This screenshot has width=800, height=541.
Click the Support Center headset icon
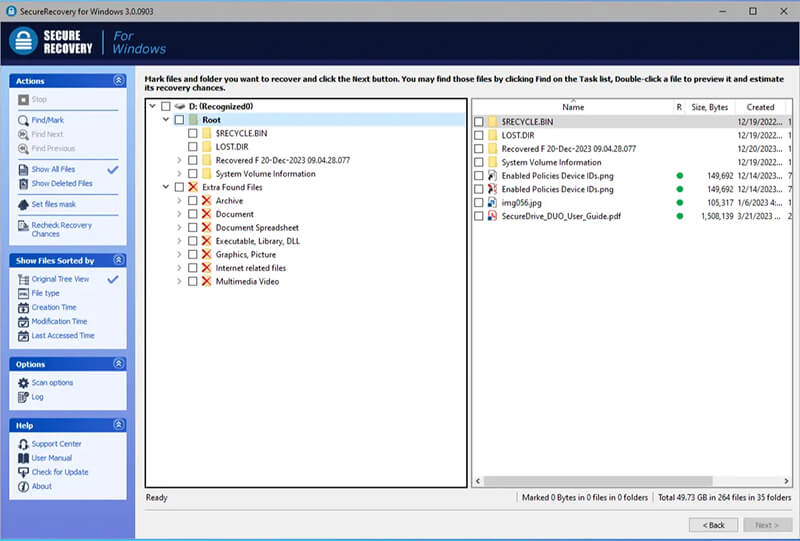click(x=23, y=444)
